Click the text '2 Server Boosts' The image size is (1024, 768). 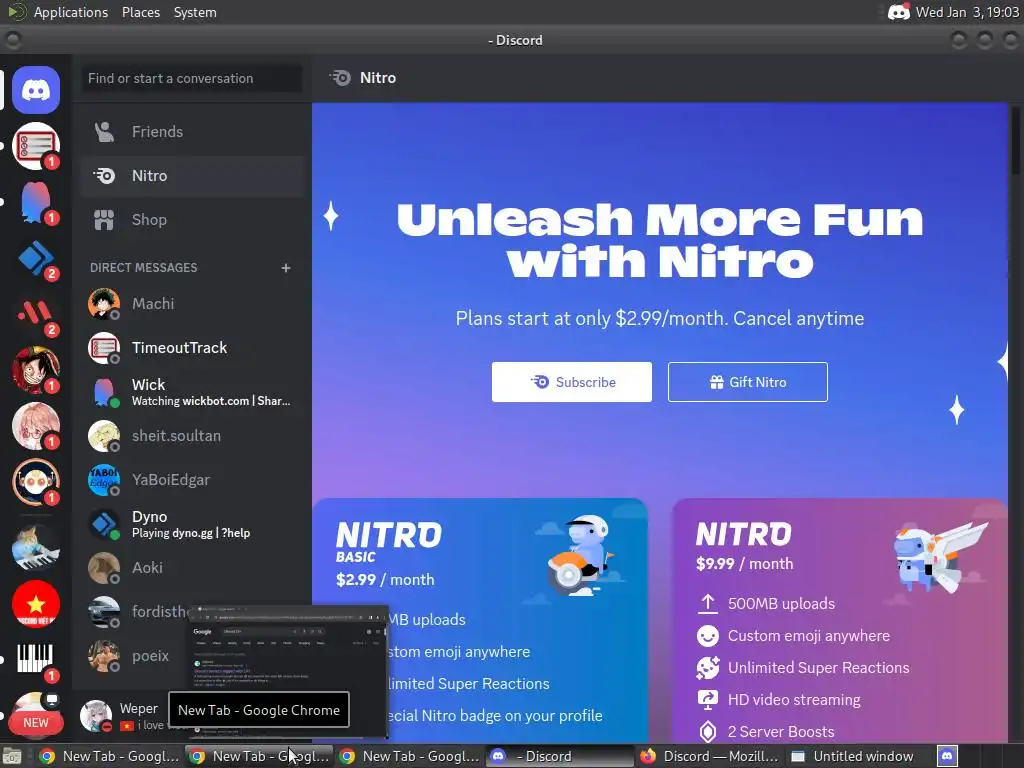point(781,731)
